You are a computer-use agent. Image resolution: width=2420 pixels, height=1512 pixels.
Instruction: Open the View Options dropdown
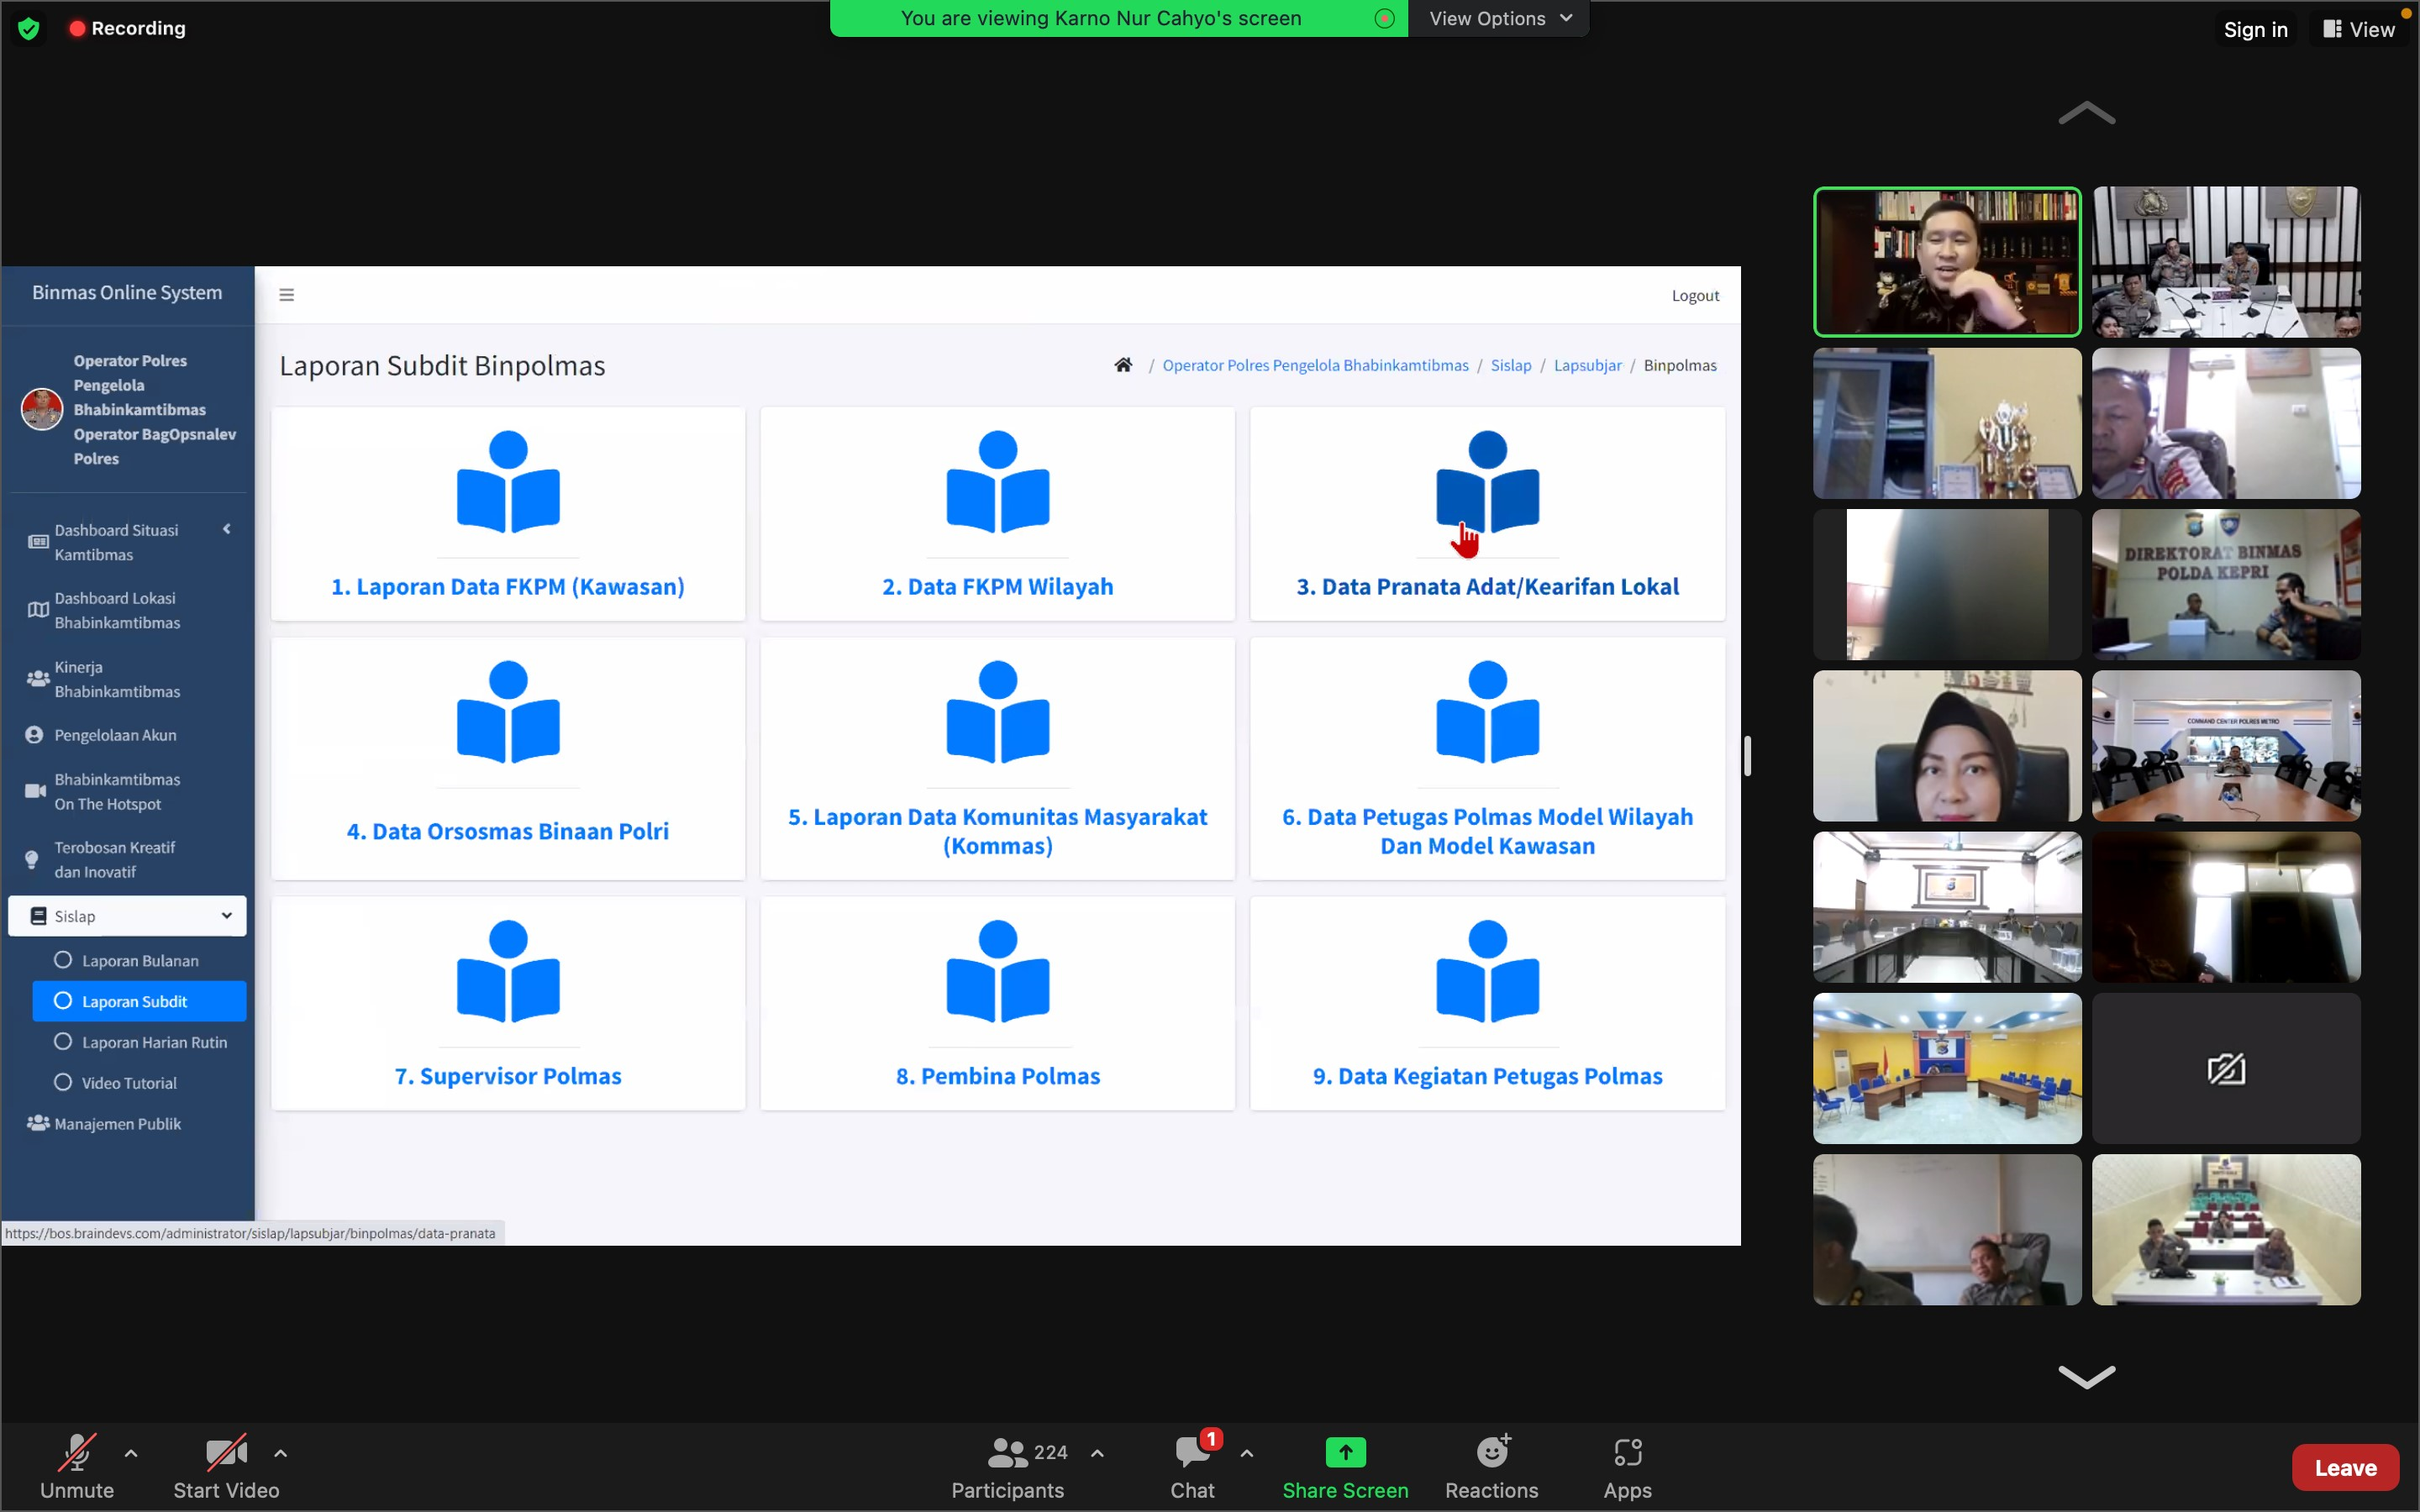[x=1500, y=18]
